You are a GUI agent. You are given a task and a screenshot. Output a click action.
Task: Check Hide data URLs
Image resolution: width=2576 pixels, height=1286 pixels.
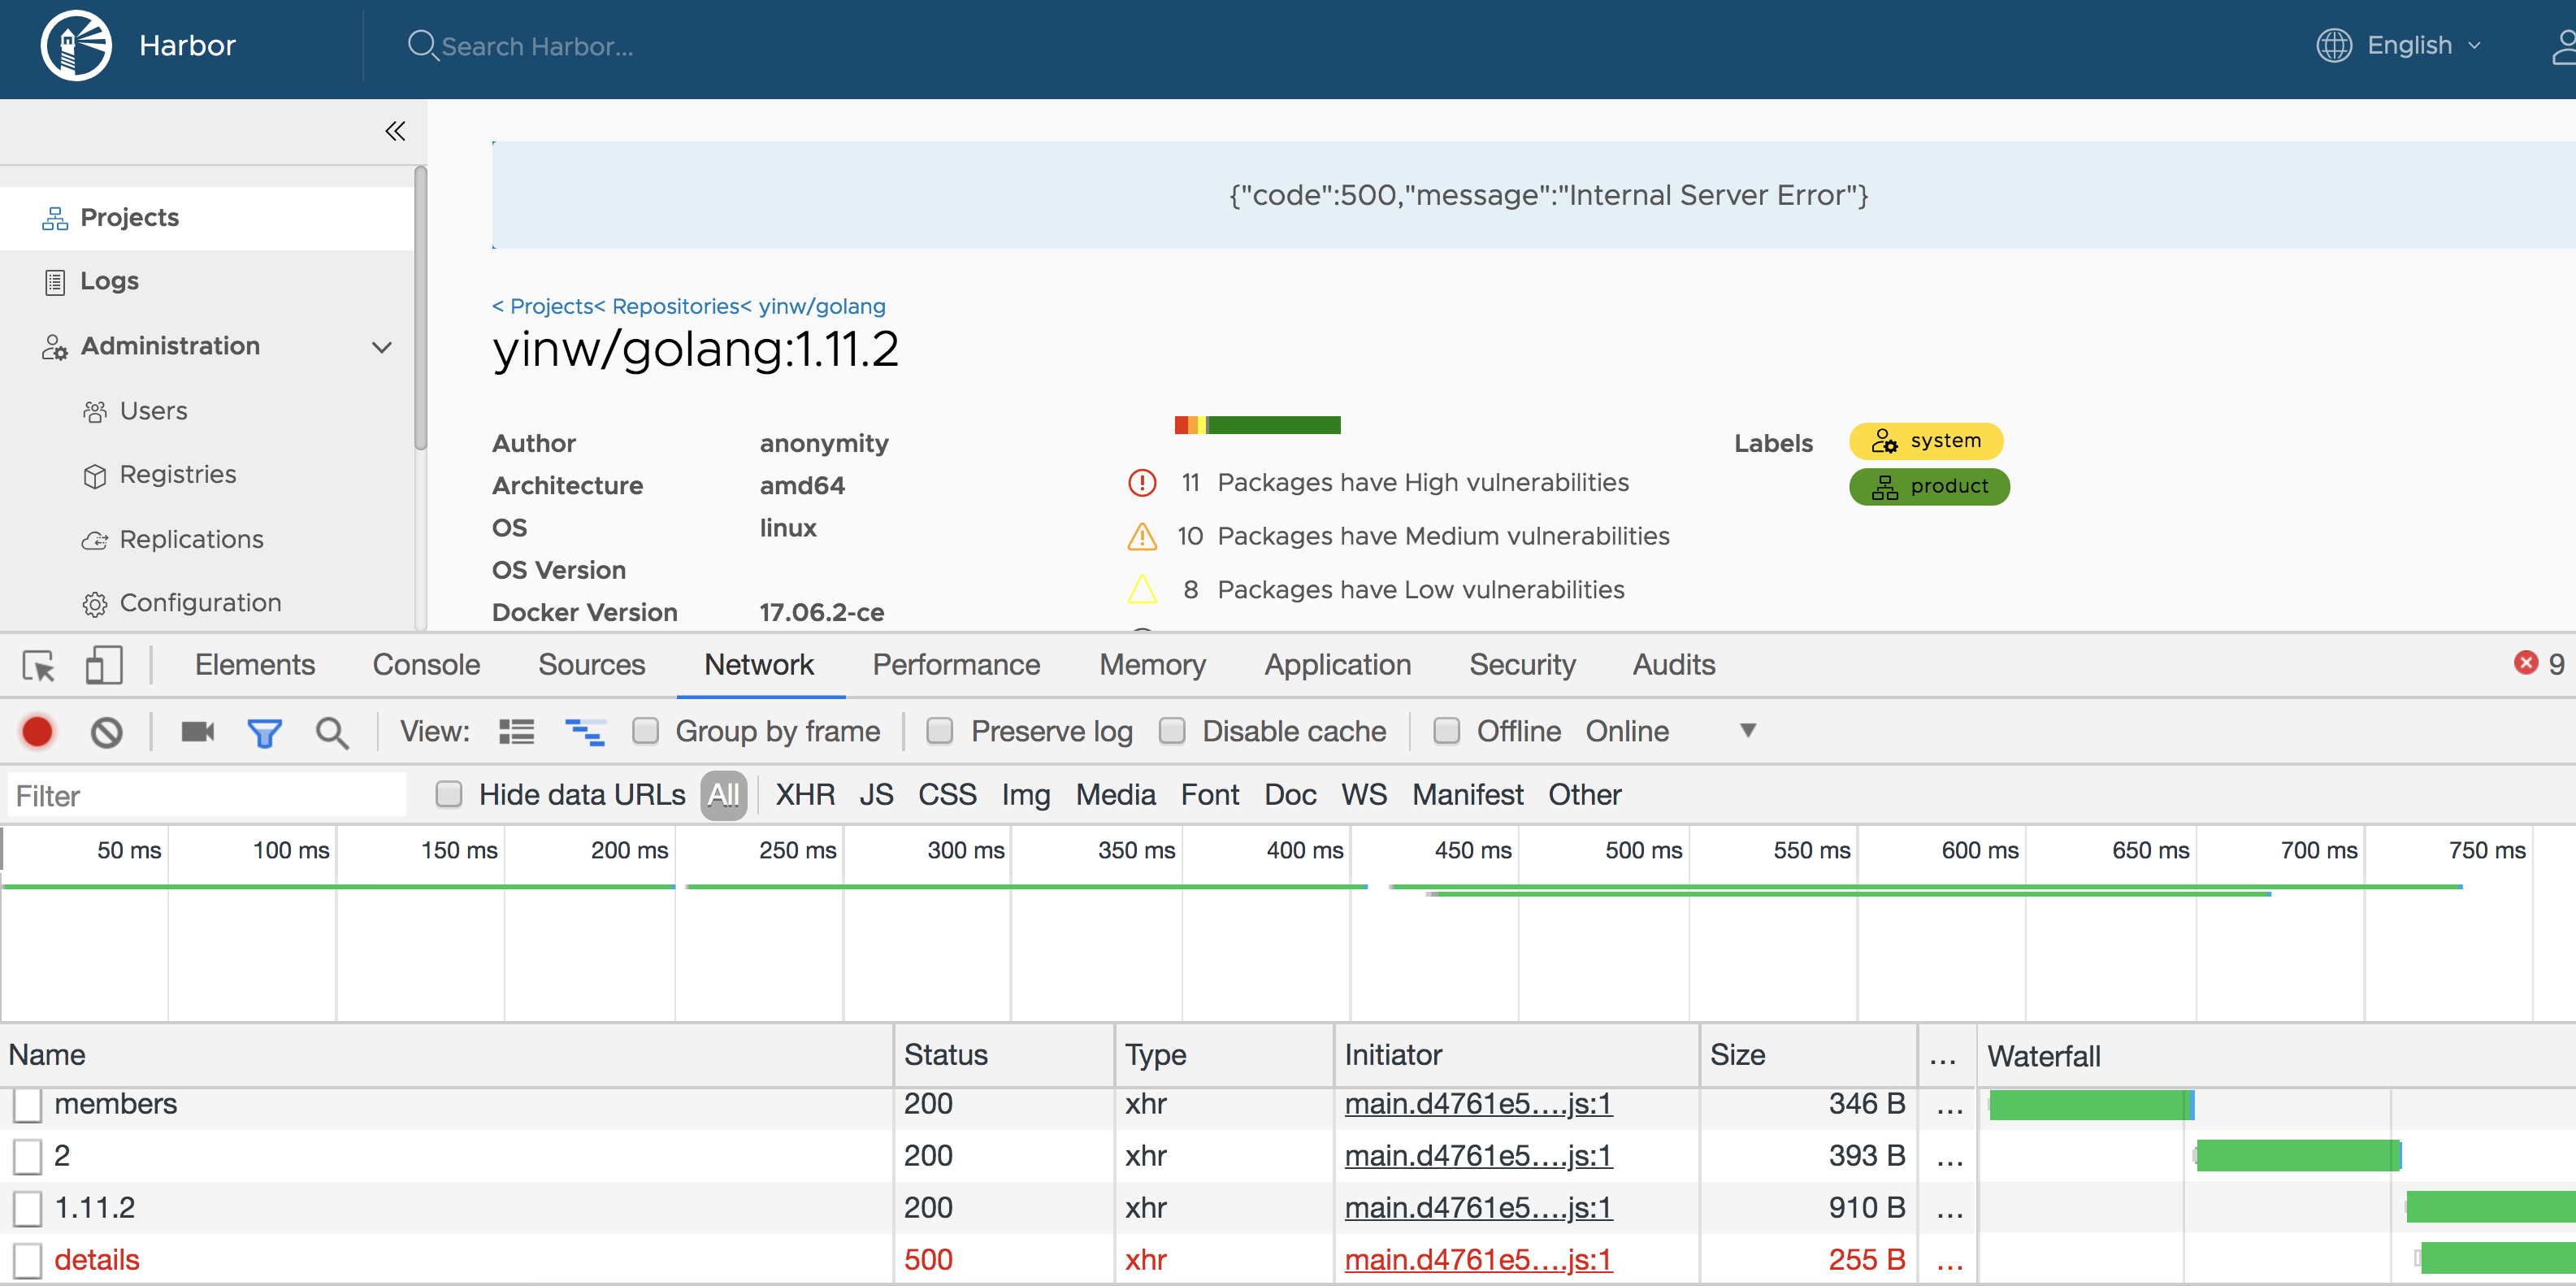[449, 793]
